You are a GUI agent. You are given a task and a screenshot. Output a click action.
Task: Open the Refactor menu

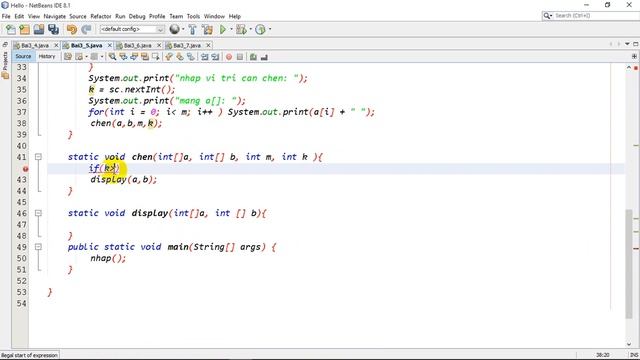click(101, 16)
